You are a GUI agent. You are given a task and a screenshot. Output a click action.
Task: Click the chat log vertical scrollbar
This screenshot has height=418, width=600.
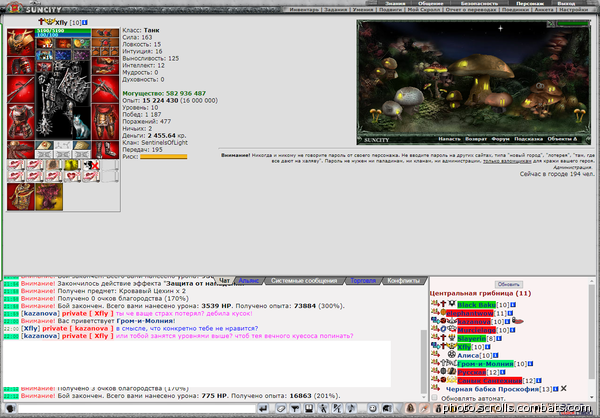(424, 362)
